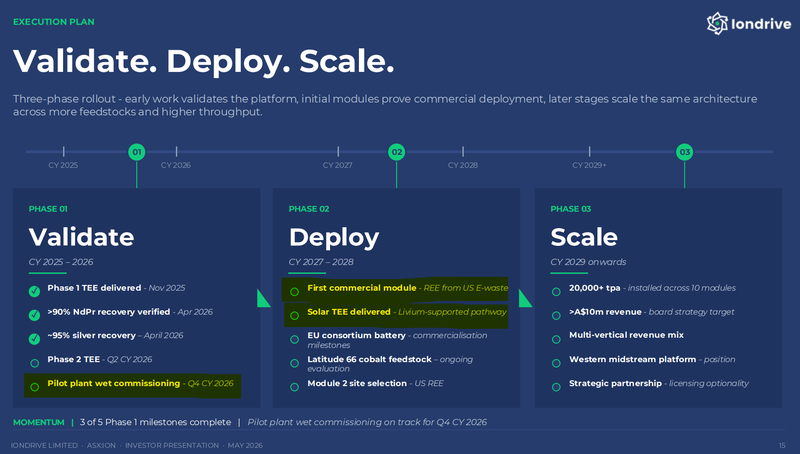Click the highlighted Solar TEE delivered text
Screen dimensions: 800x454
(x=348, y=312)
